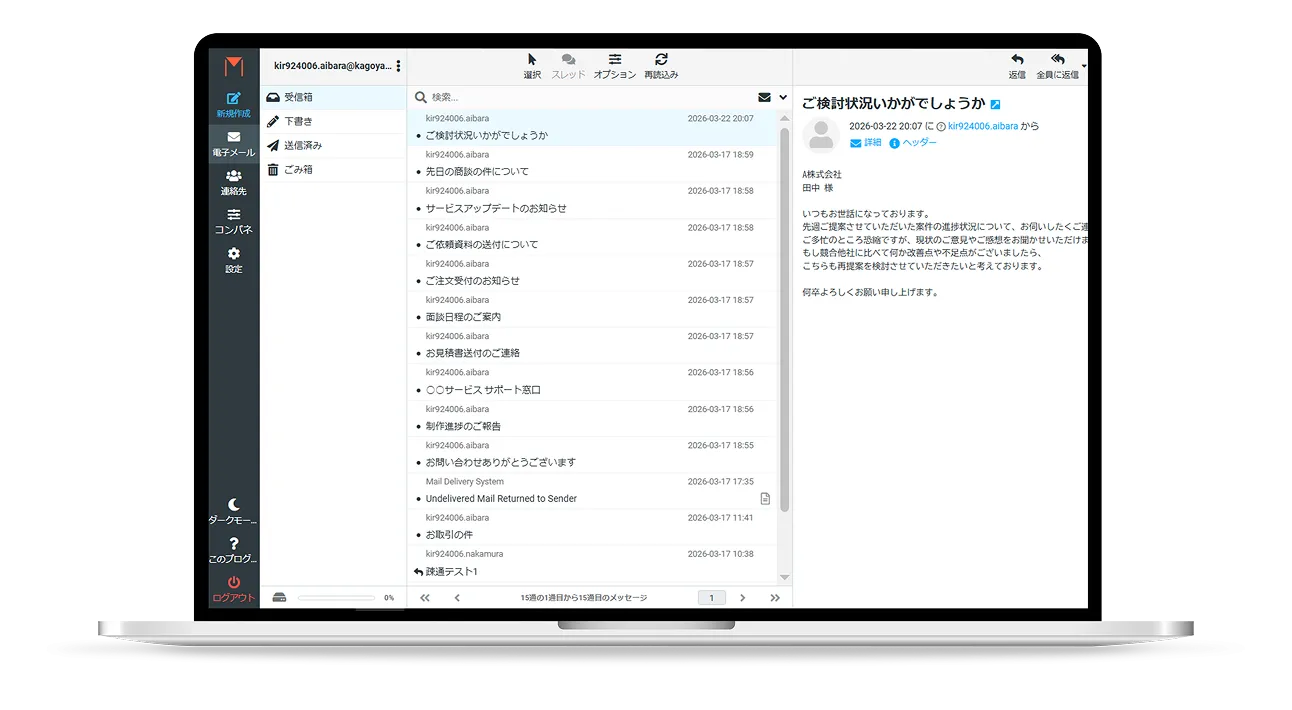
Task: Click the 詳細 details link
Action: [x=866, y=143]
